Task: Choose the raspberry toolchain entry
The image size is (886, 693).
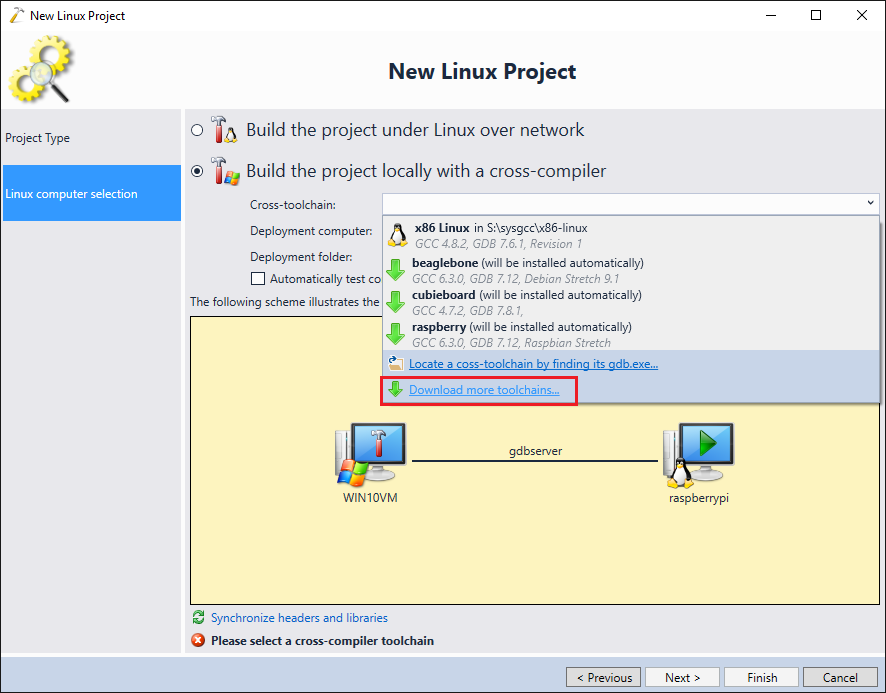Action: 631,335
